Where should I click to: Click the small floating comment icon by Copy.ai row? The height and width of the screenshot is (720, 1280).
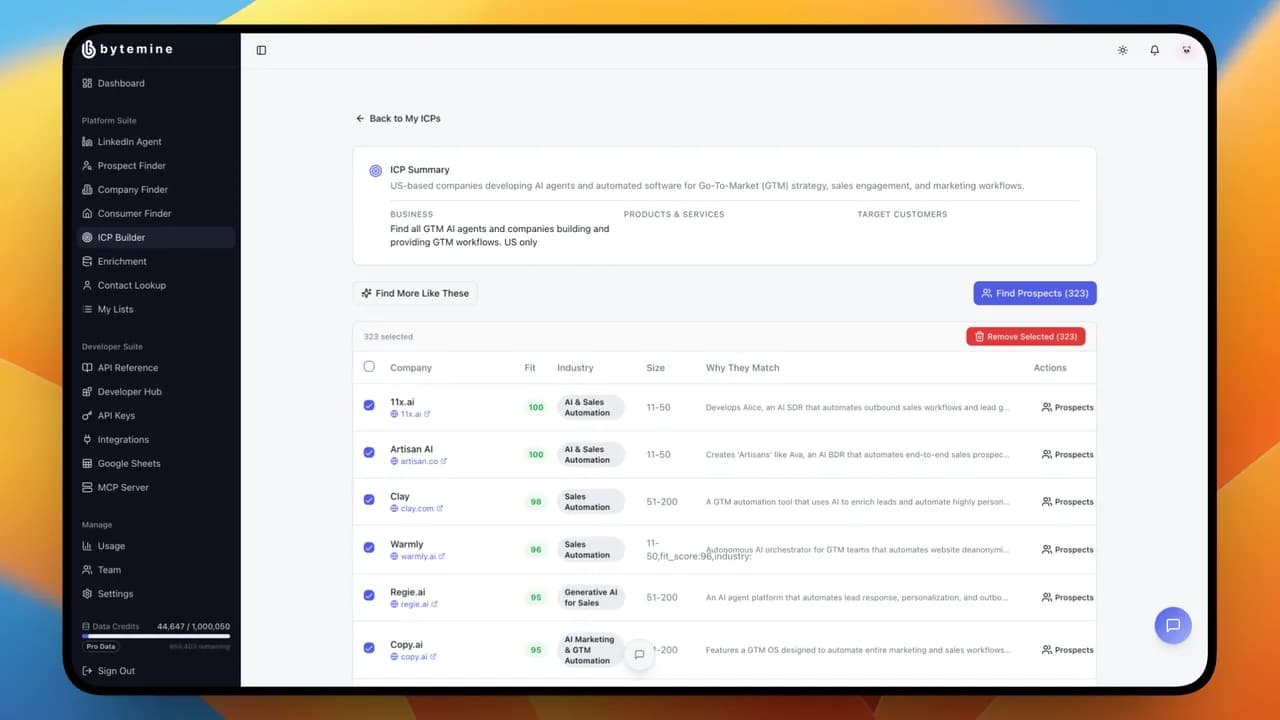[639, 655]
